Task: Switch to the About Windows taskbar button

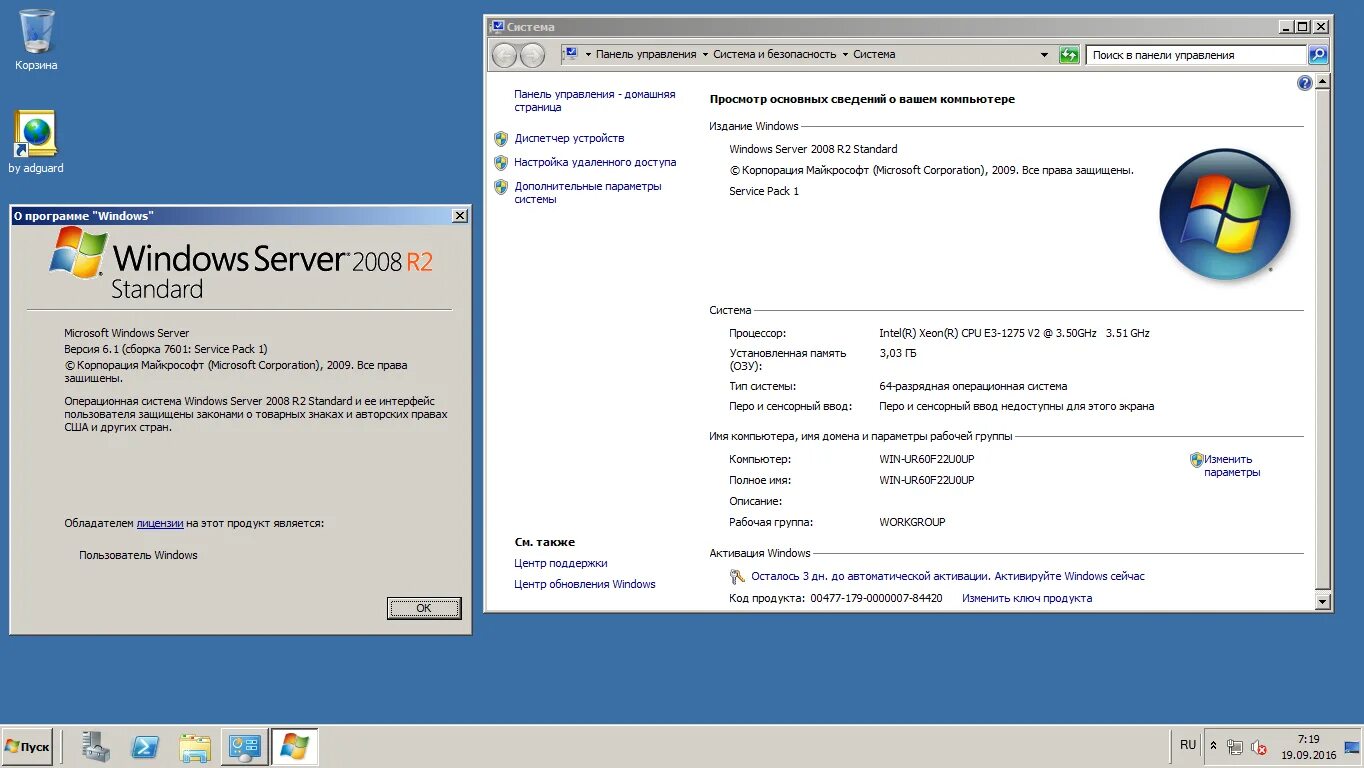Action: click(x=295, y=747)
